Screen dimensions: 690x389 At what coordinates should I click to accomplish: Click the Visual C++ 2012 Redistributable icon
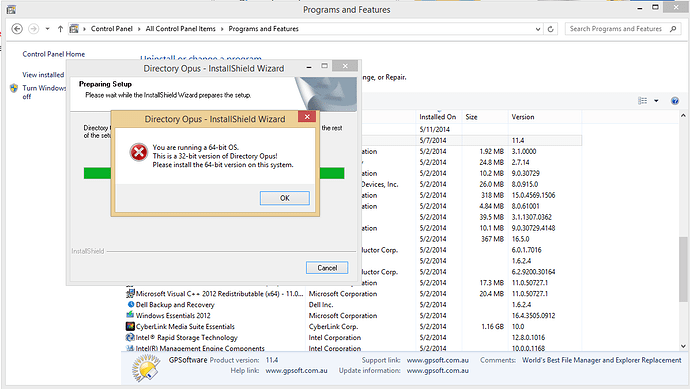pyautogui.click(x=130, y=293)
